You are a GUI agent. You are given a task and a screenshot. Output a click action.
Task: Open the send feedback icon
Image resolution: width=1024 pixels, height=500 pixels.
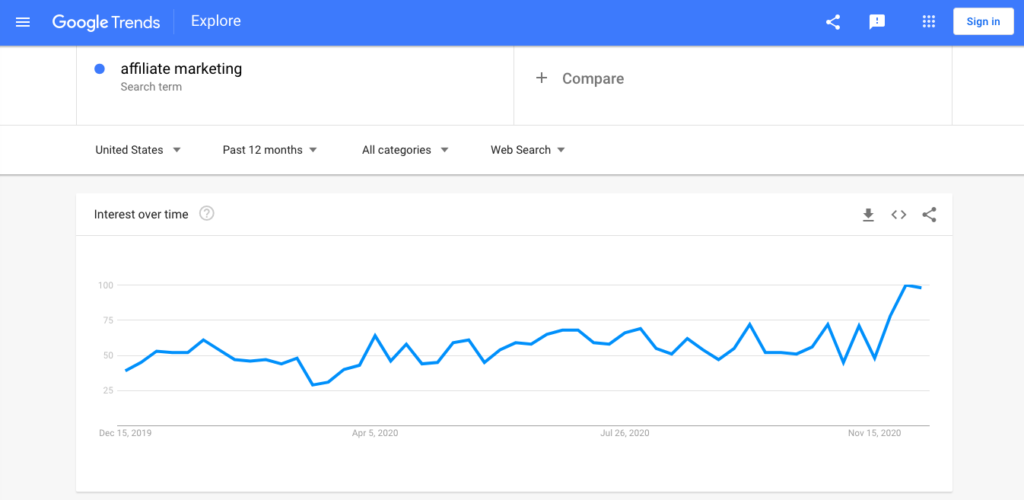coord(877,22)
